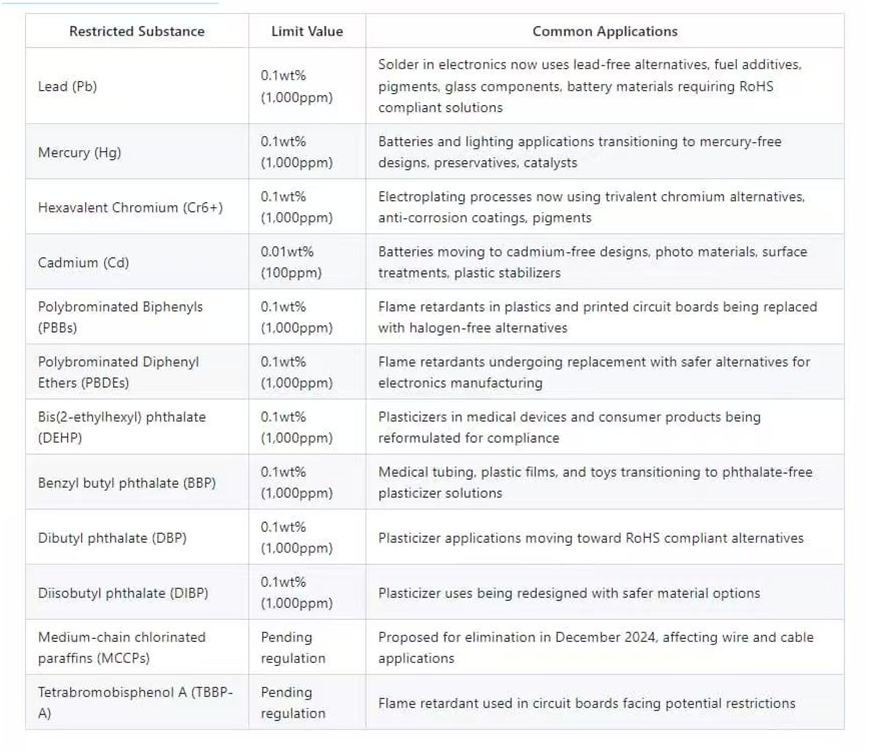The height and width of the screenshot is (752, 869).
Task: Click Medium-chain chlorinated paraffins (MCCPs) cell
Action: (121, 647)
